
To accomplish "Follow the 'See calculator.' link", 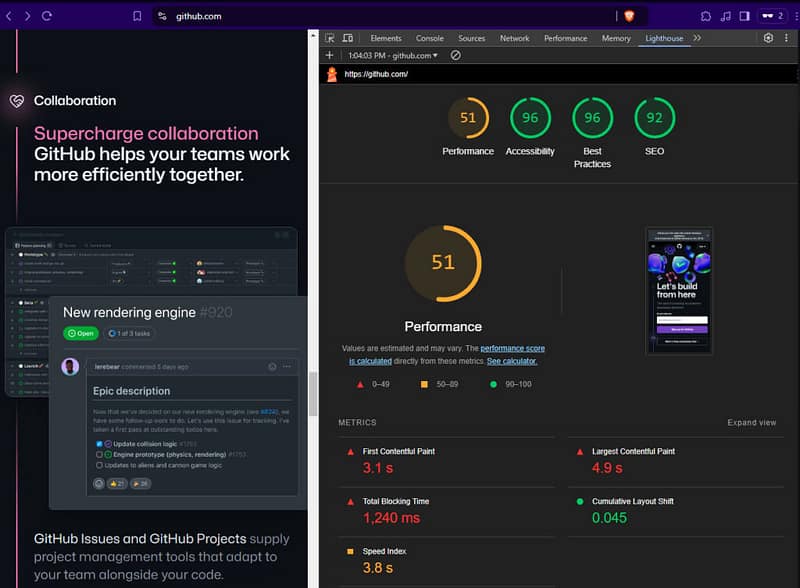I will pyautogui.click(x=512, y=361).
